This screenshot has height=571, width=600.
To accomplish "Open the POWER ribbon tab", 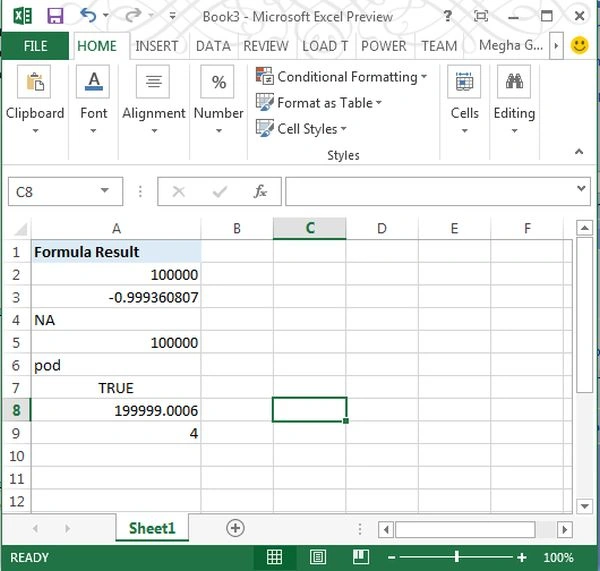I will click(384, 46).
